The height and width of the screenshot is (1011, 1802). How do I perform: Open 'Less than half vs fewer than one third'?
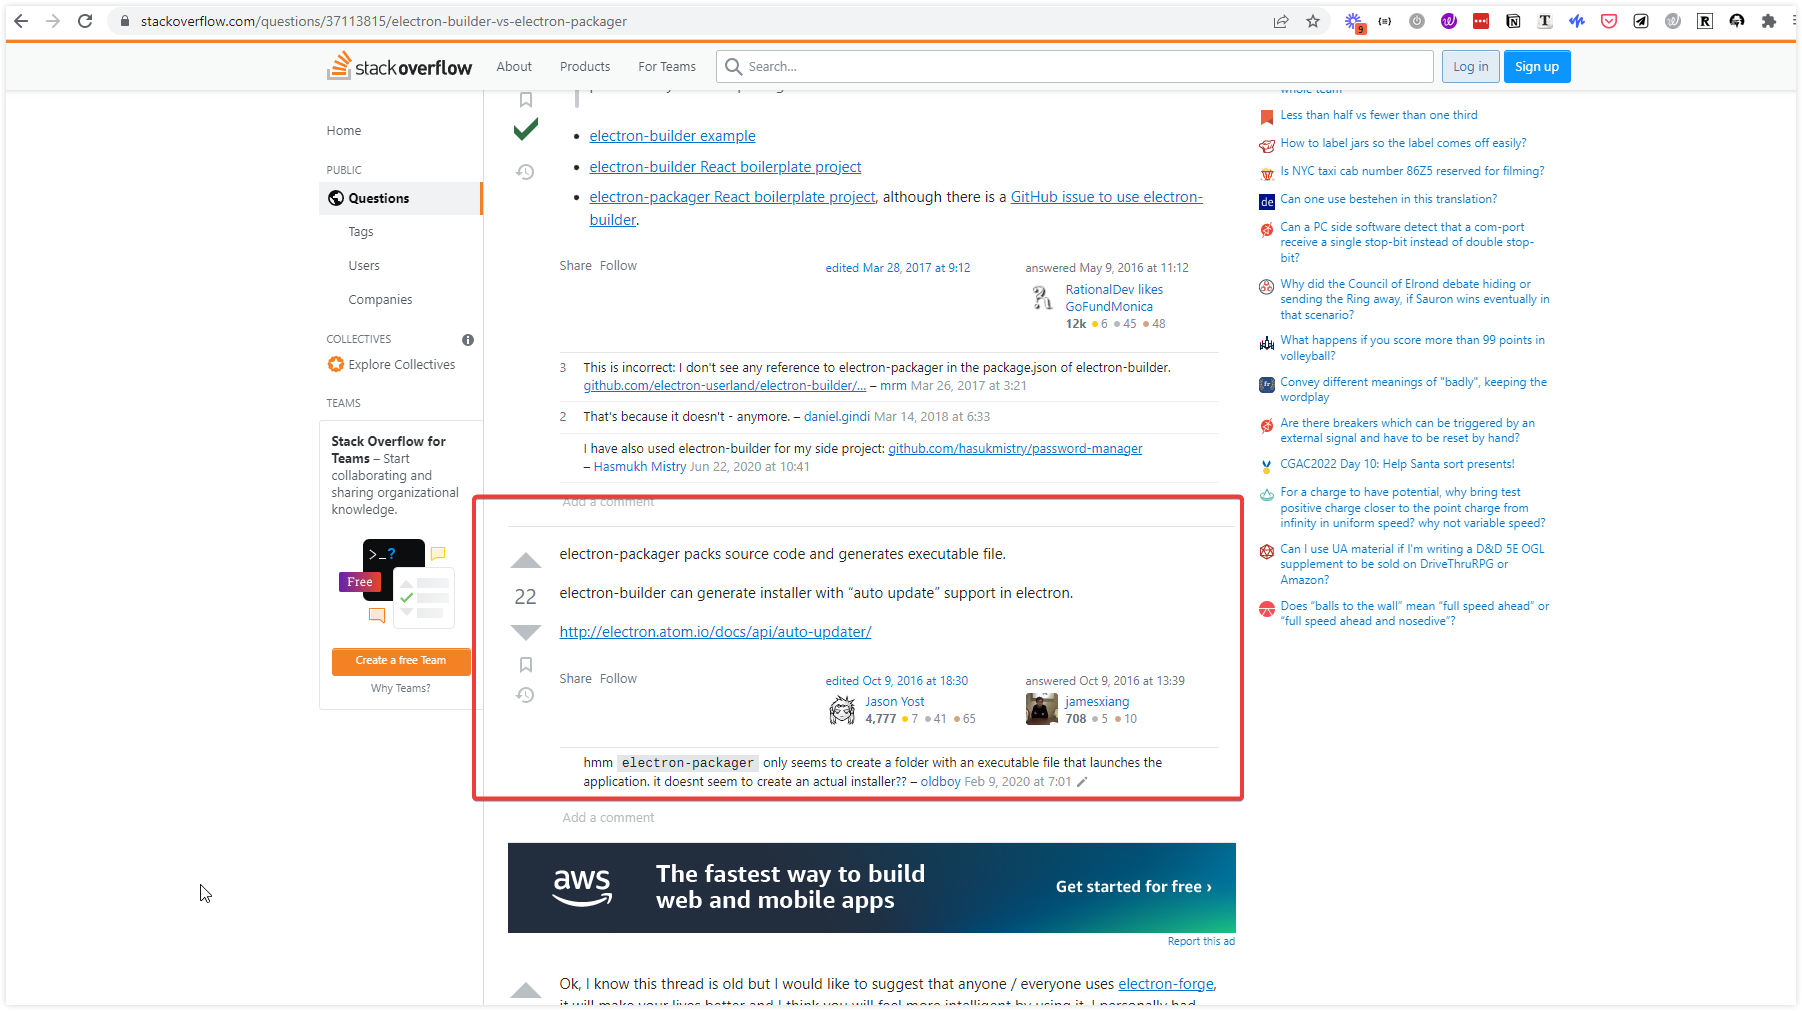coord(1379,116)
